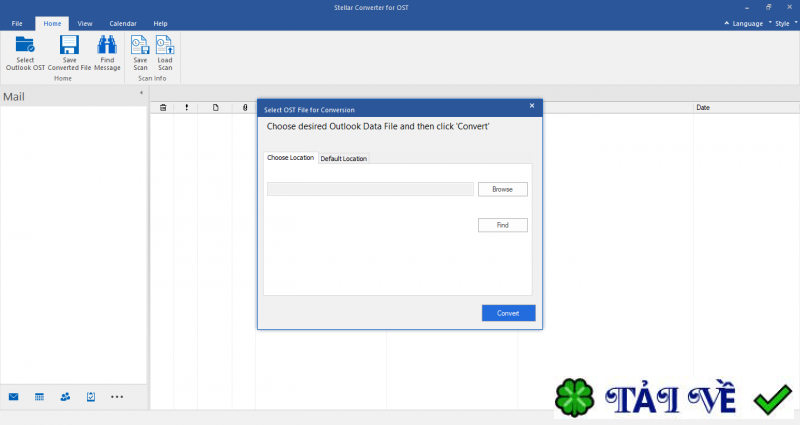Screen dimensions: 800x425
Task: Sort by the importance exclamation column
Action: pyautogui.click(x=187, y=108)
